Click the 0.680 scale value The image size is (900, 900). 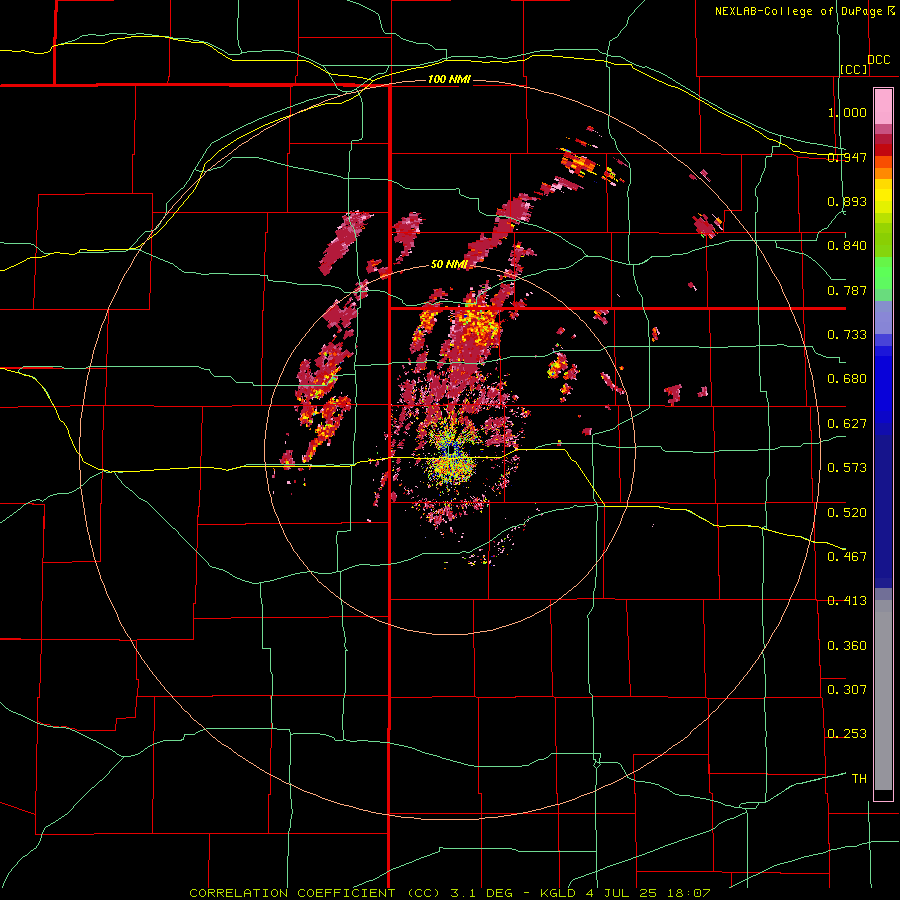point(847,379)
